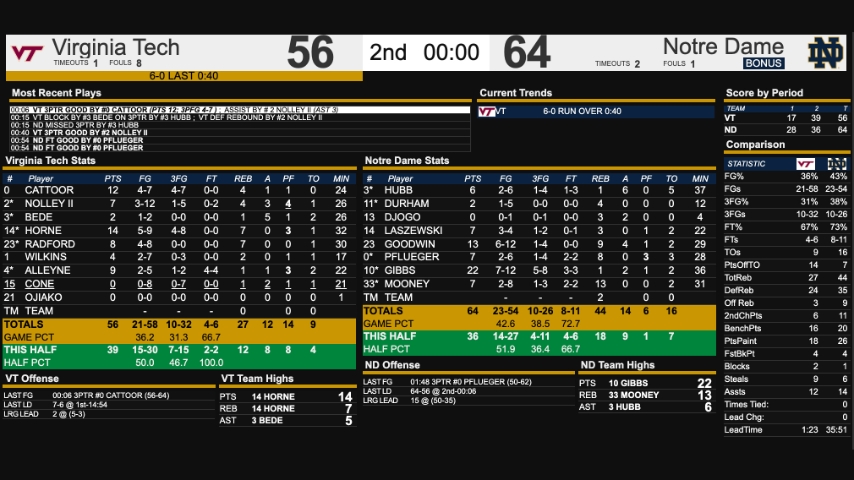Viewport: 854px width, 480px height.
Task: Click the STATISTIC header in Comparison table
Action: [x=746, y=163]
